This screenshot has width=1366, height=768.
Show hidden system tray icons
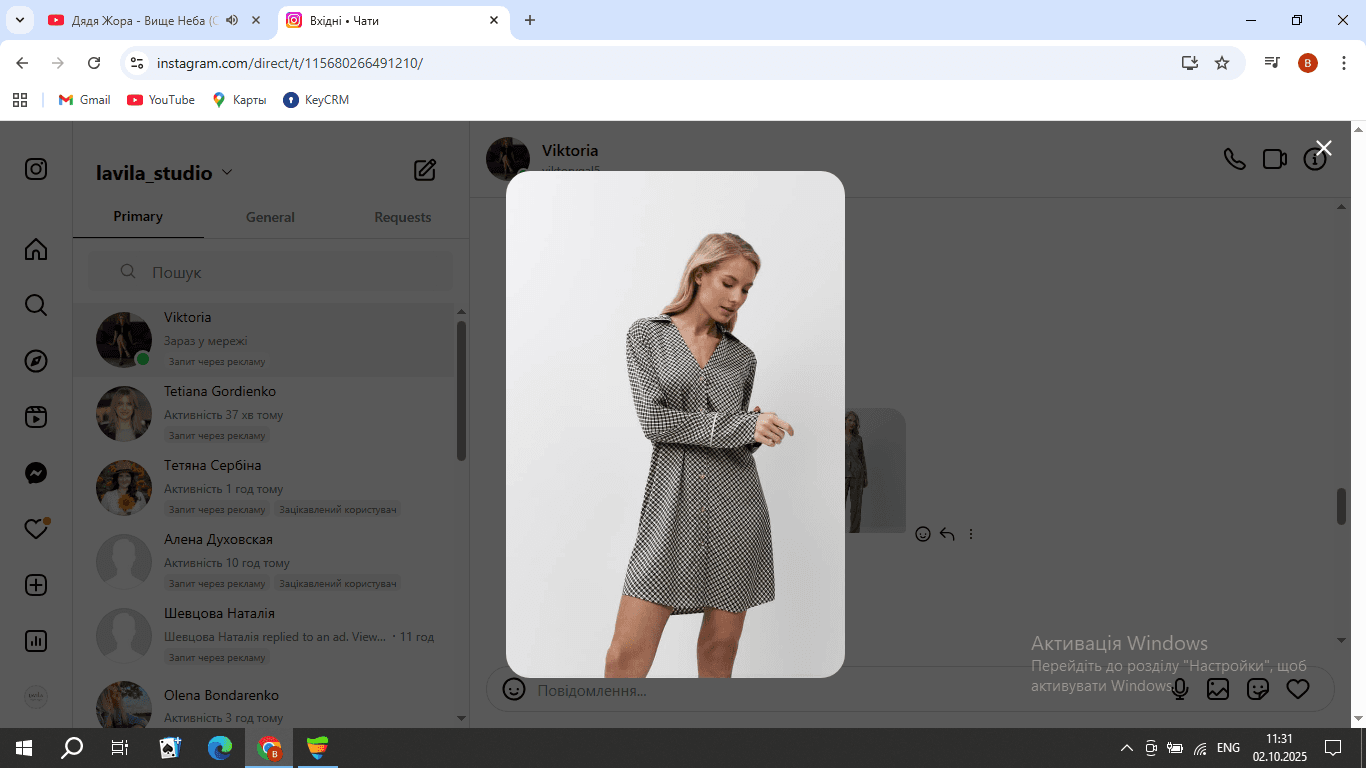[1127, 748]
